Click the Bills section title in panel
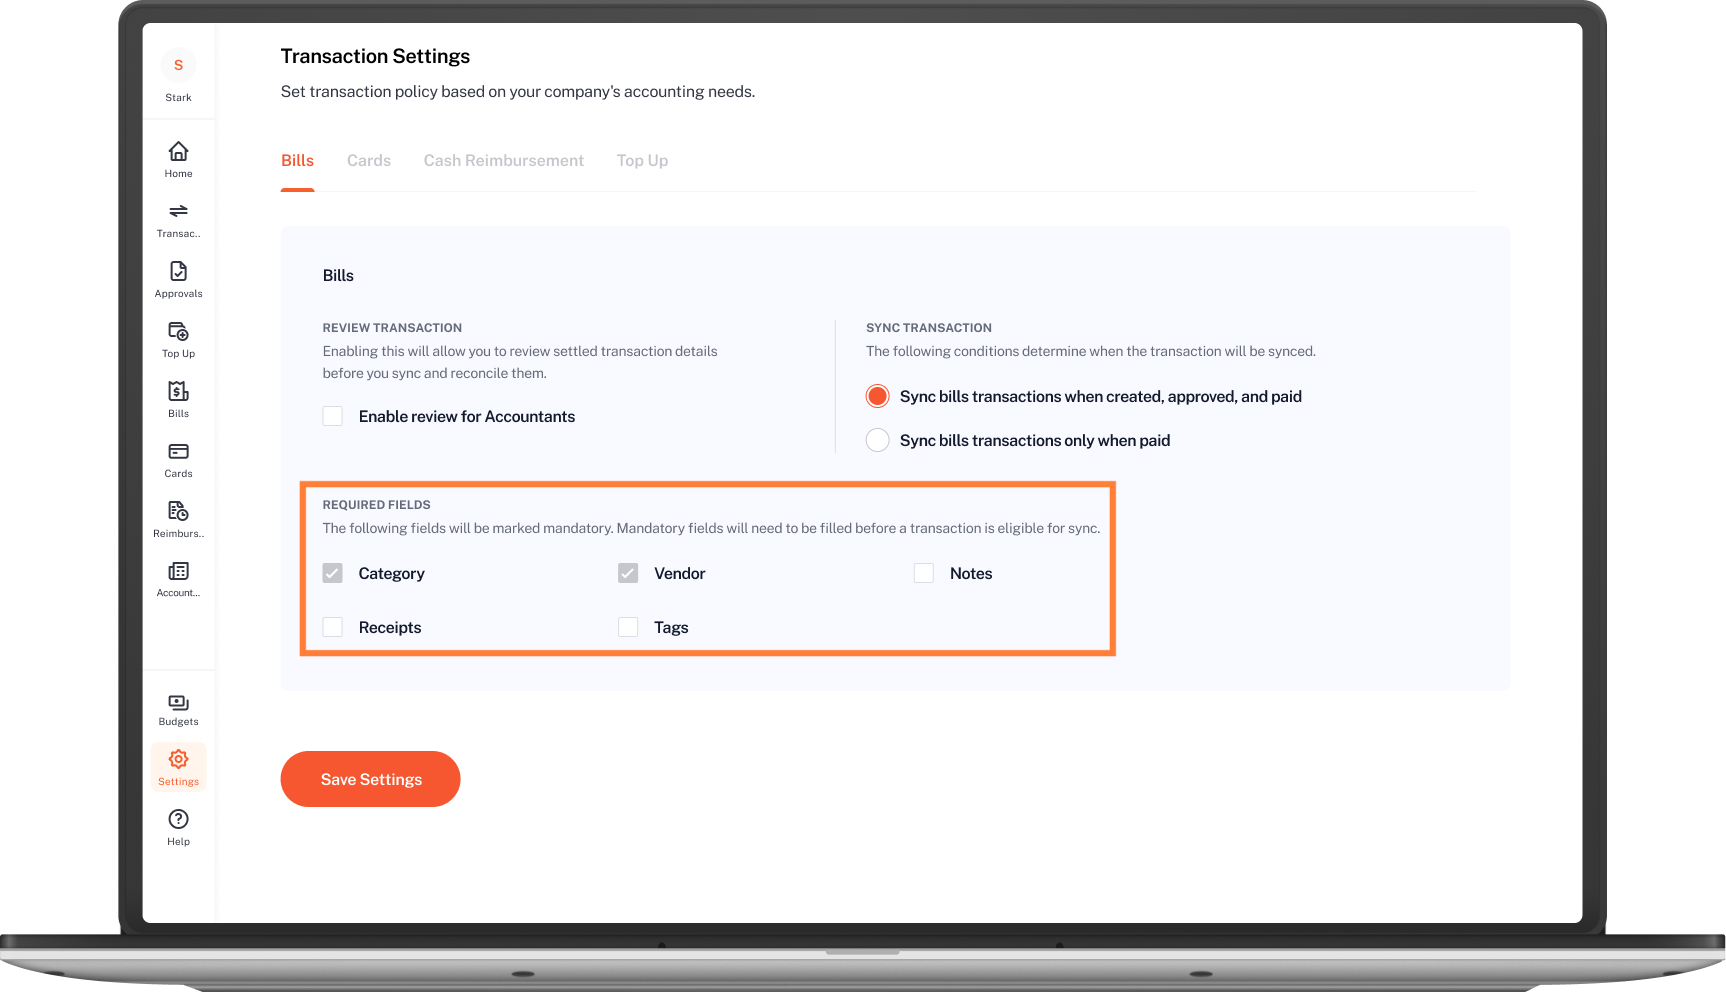The width and height of the screenshot is (1726, 993). [x=338, y=276]
